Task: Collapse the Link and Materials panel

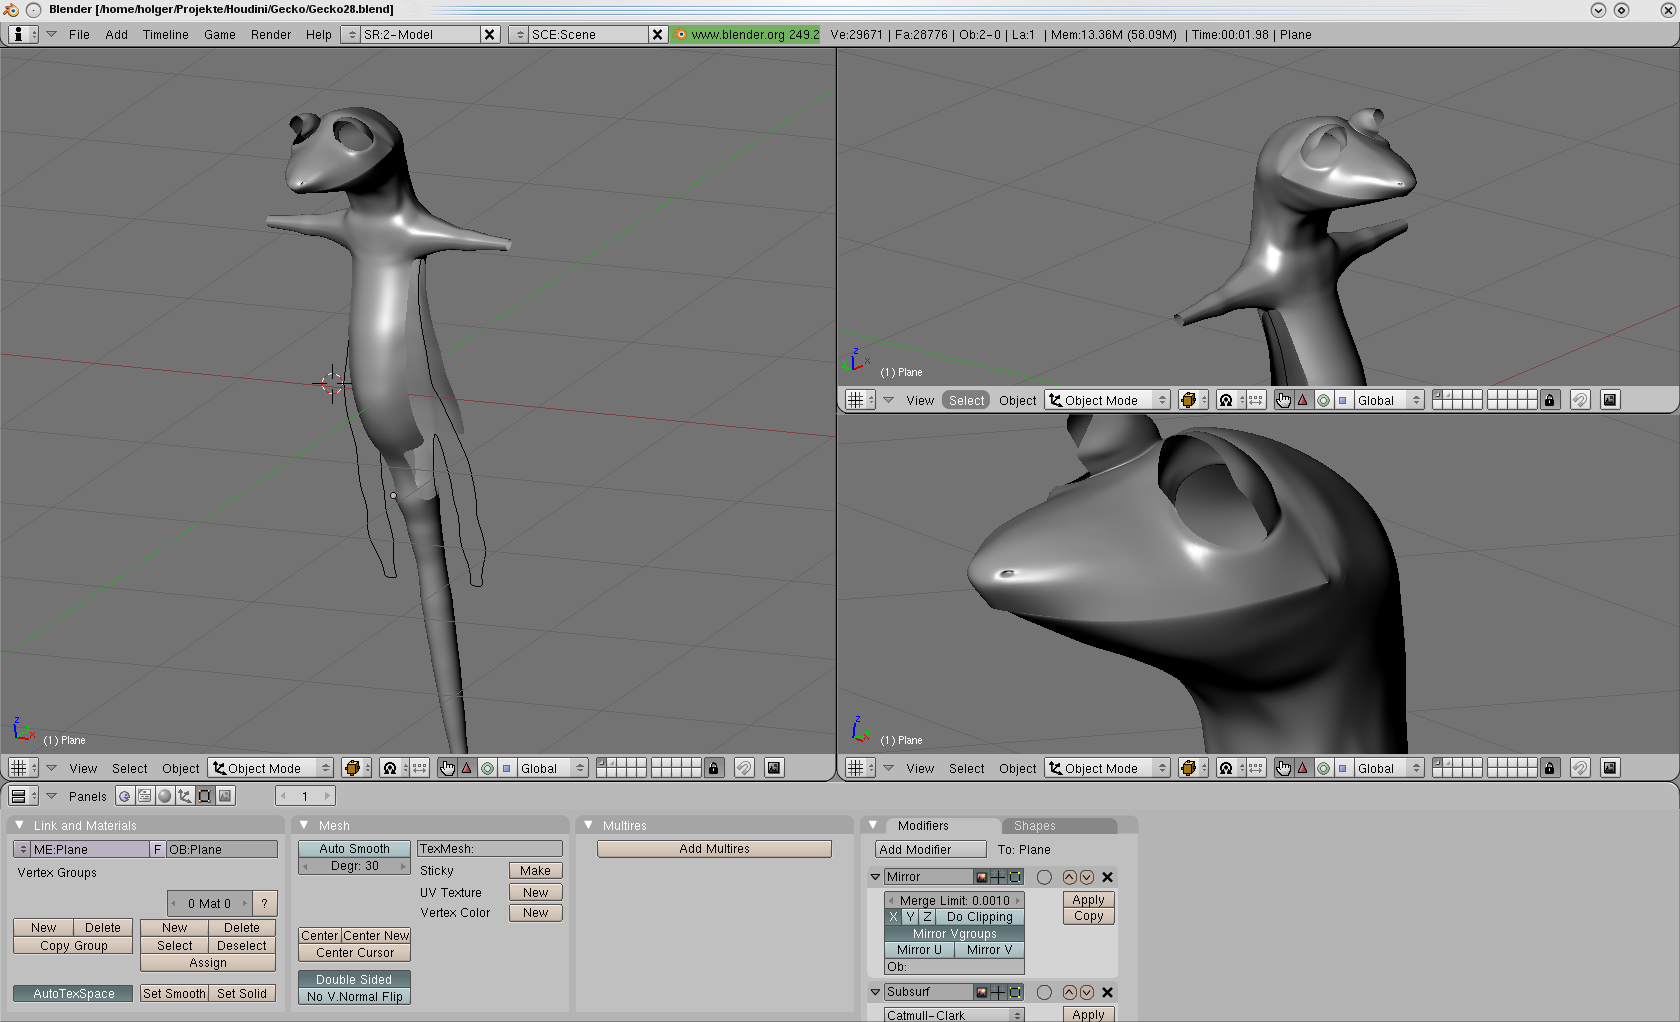Action: (x=19, y=825)
